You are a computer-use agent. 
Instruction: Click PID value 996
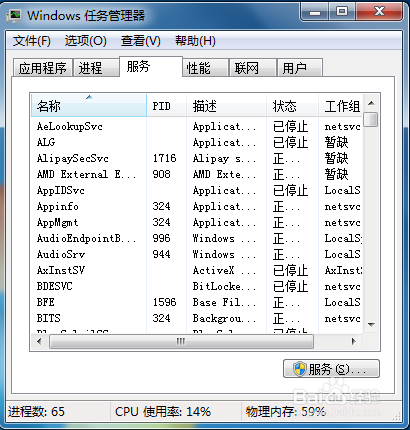[161, 238]
